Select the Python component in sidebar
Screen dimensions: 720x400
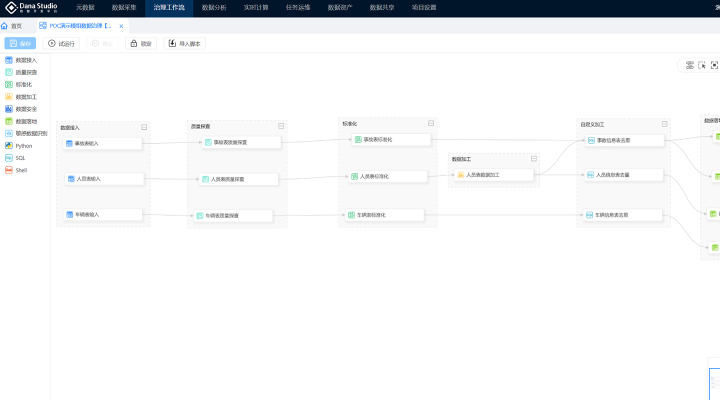[23, 145]
